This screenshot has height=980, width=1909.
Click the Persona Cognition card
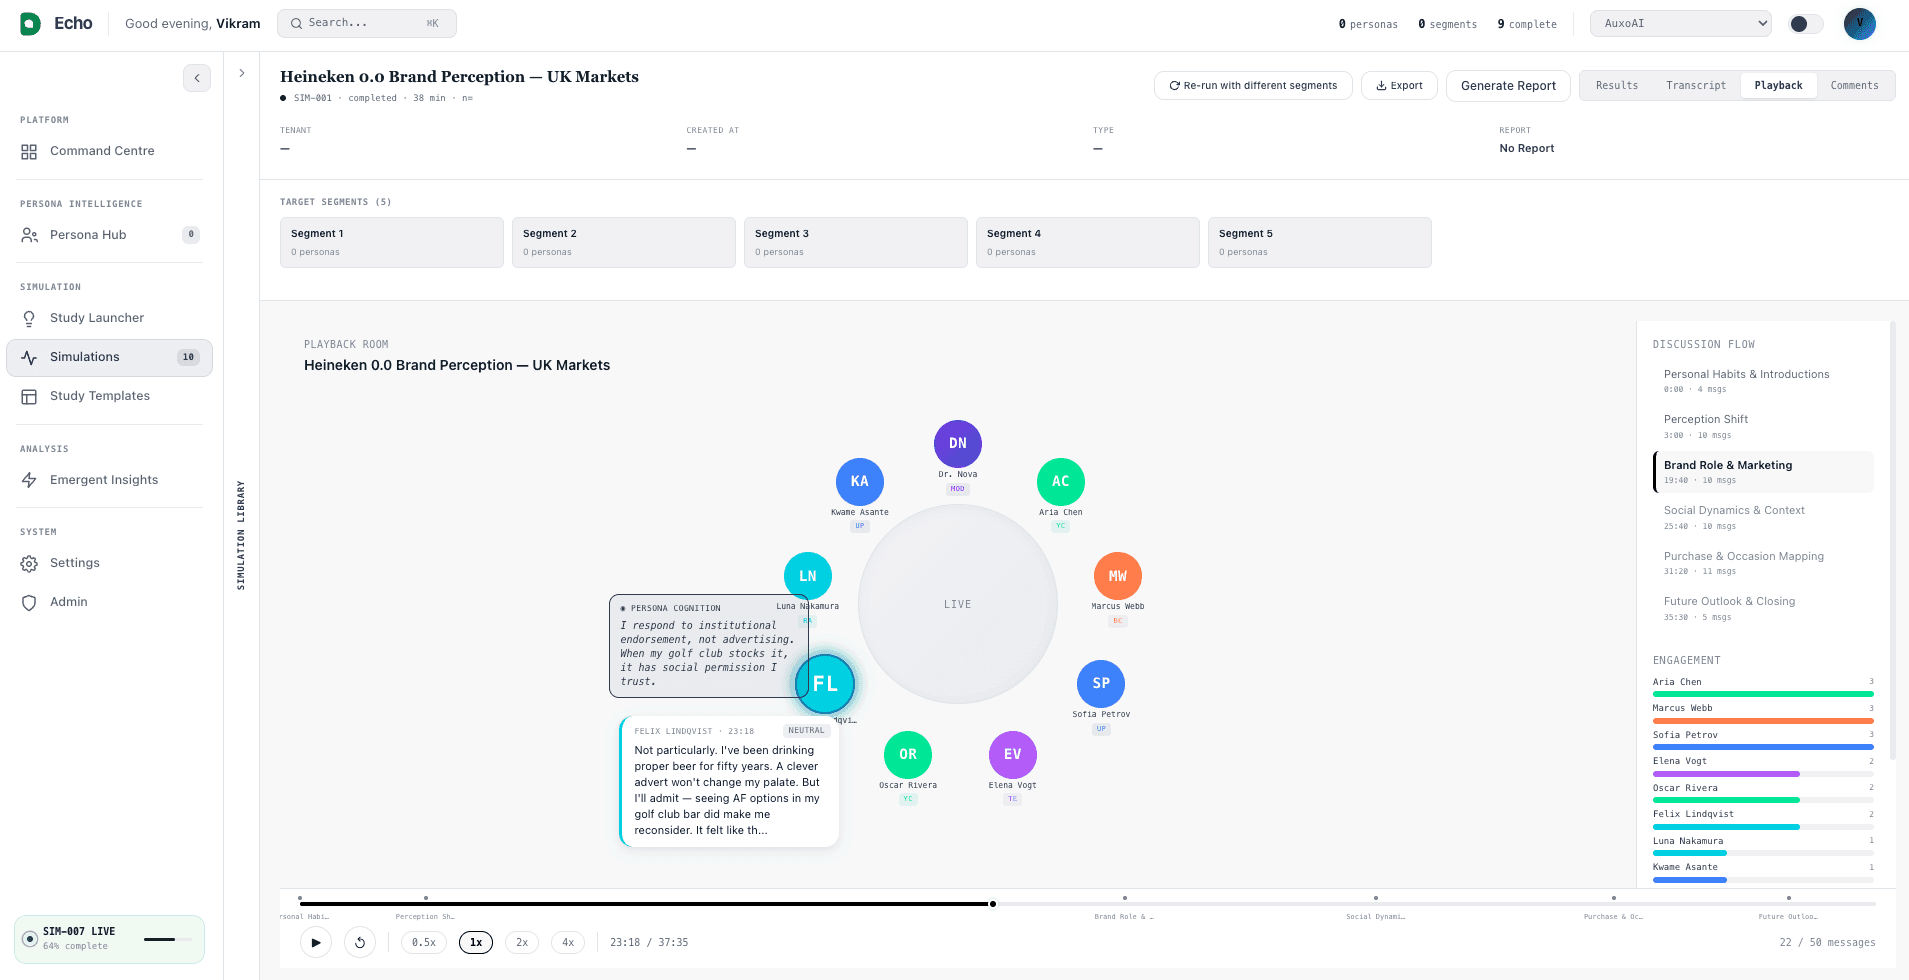pyautogui.click(x=709, y=646)
